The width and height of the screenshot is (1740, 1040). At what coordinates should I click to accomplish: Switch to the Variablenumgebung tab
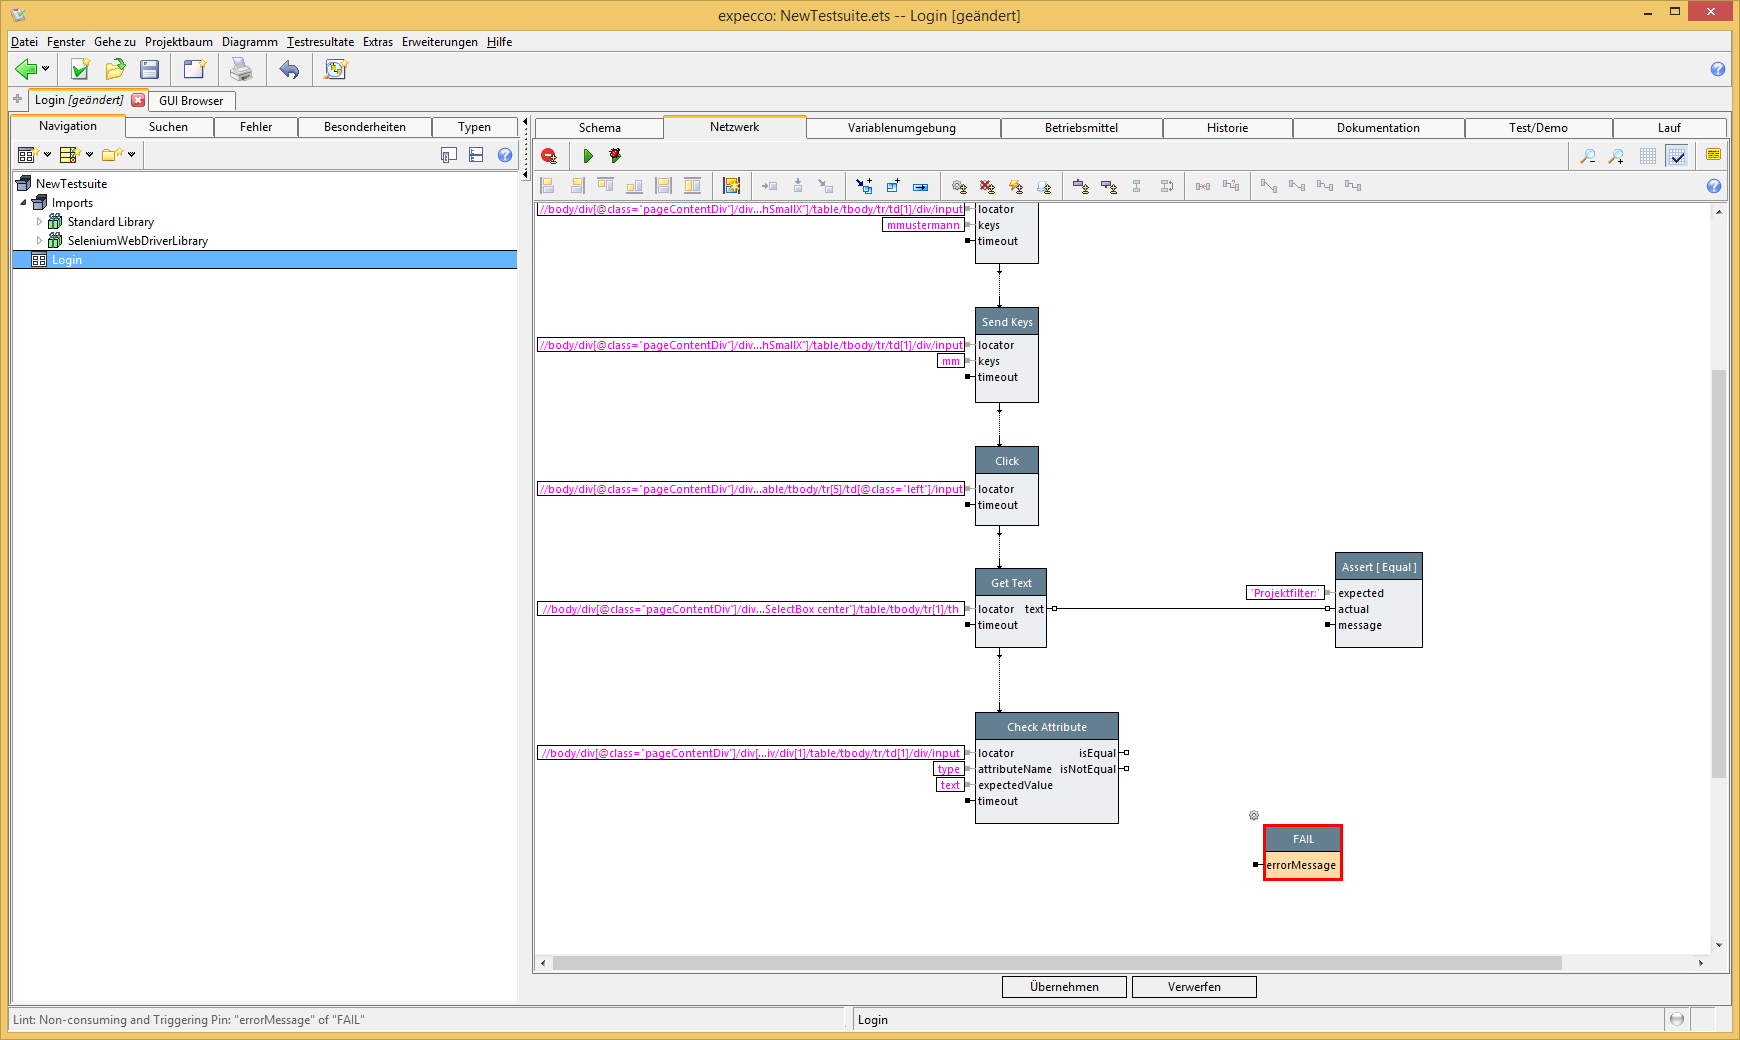click(x=901, y=128)
